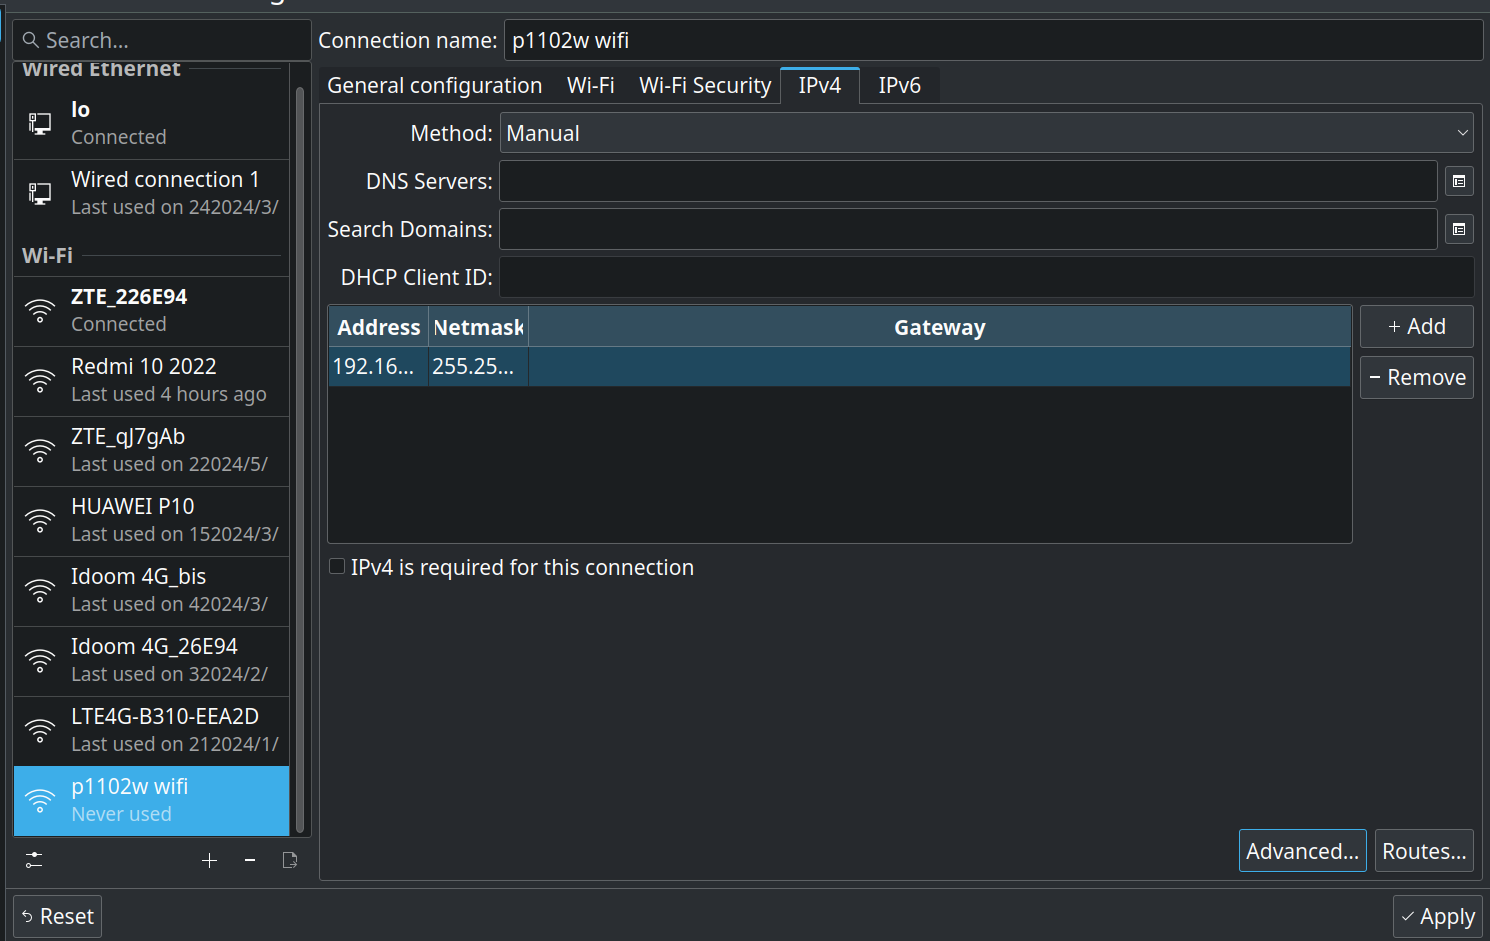Focus the connection Search field
This screenshot has height=941, width=1490.
(162, 40)
